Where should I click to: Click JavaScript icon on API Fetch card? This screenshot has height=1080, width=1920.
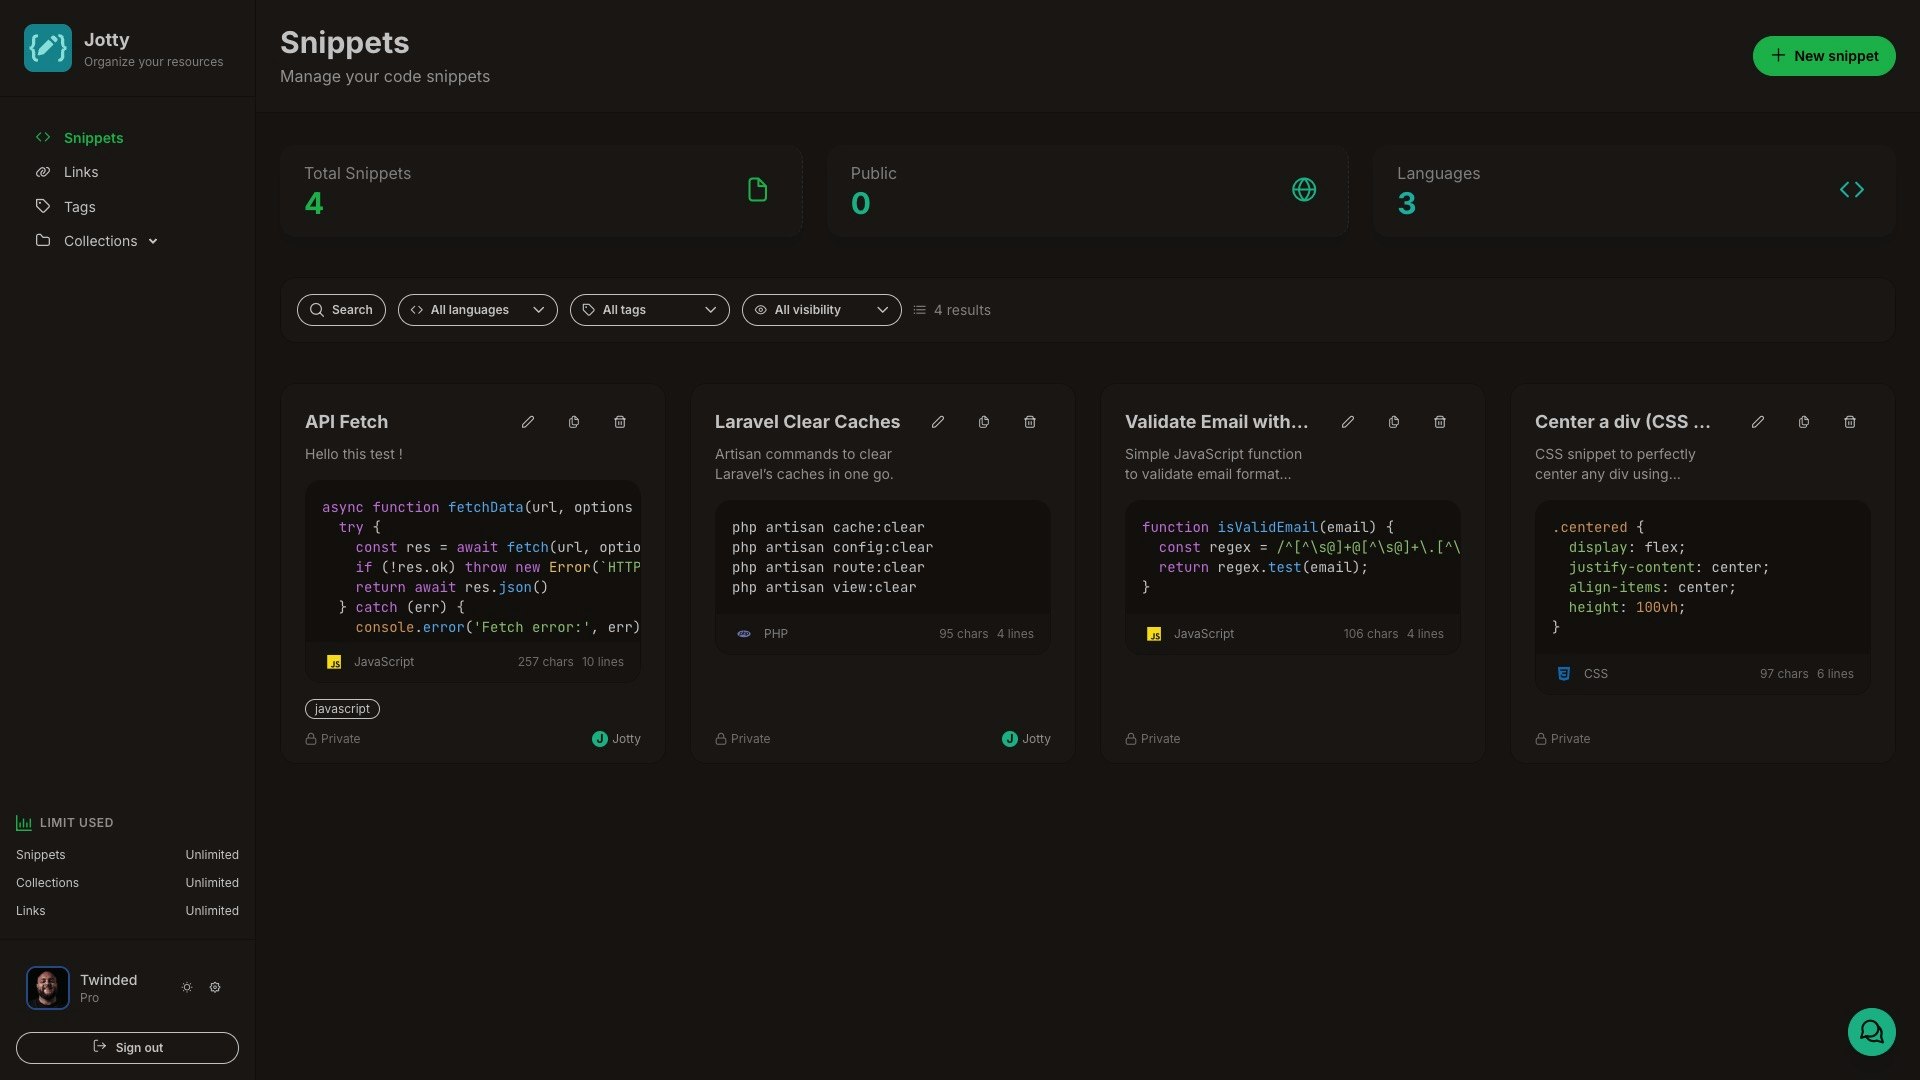pos(334,662)
